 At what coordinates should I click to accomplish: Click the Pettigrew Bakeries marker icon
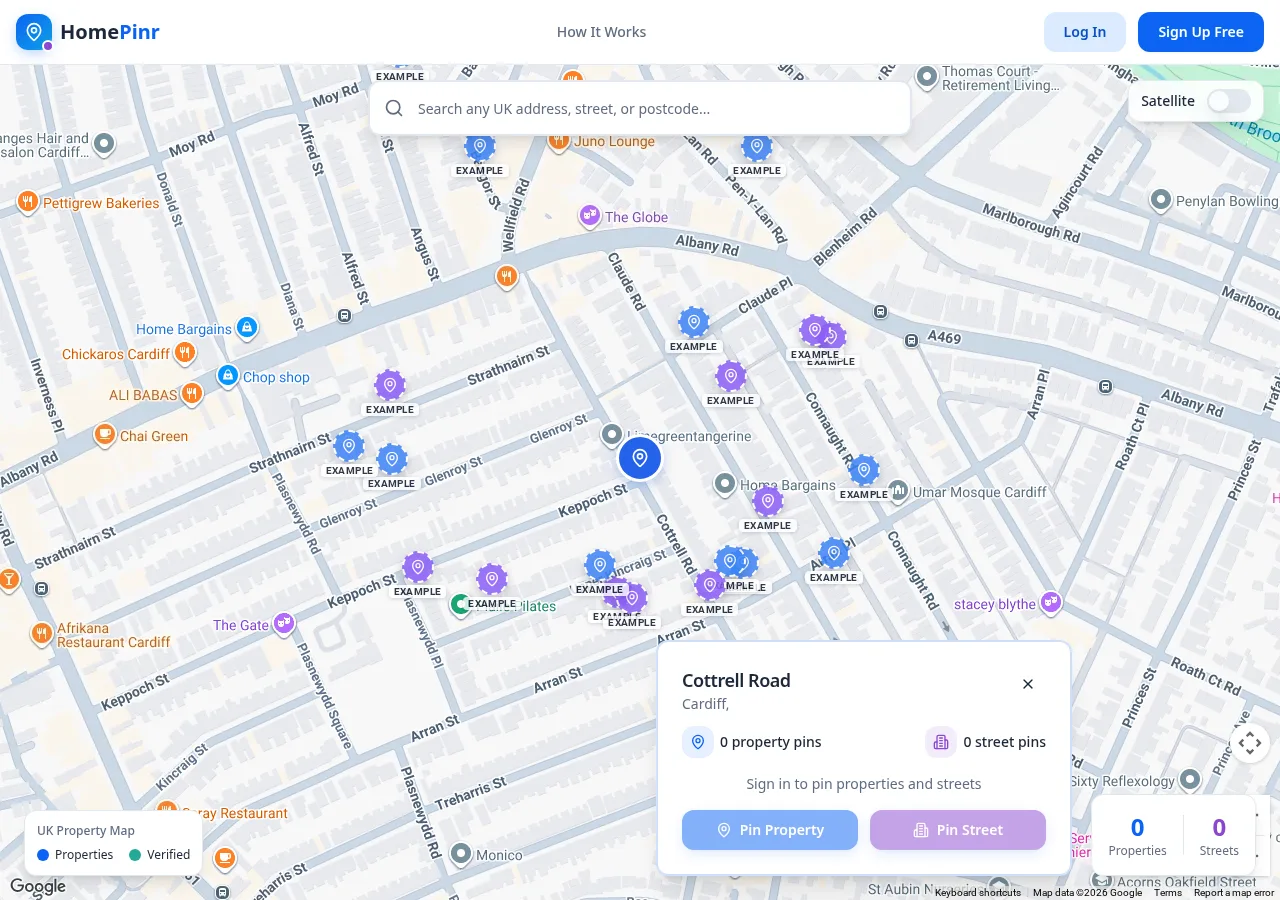coord(28,203)
